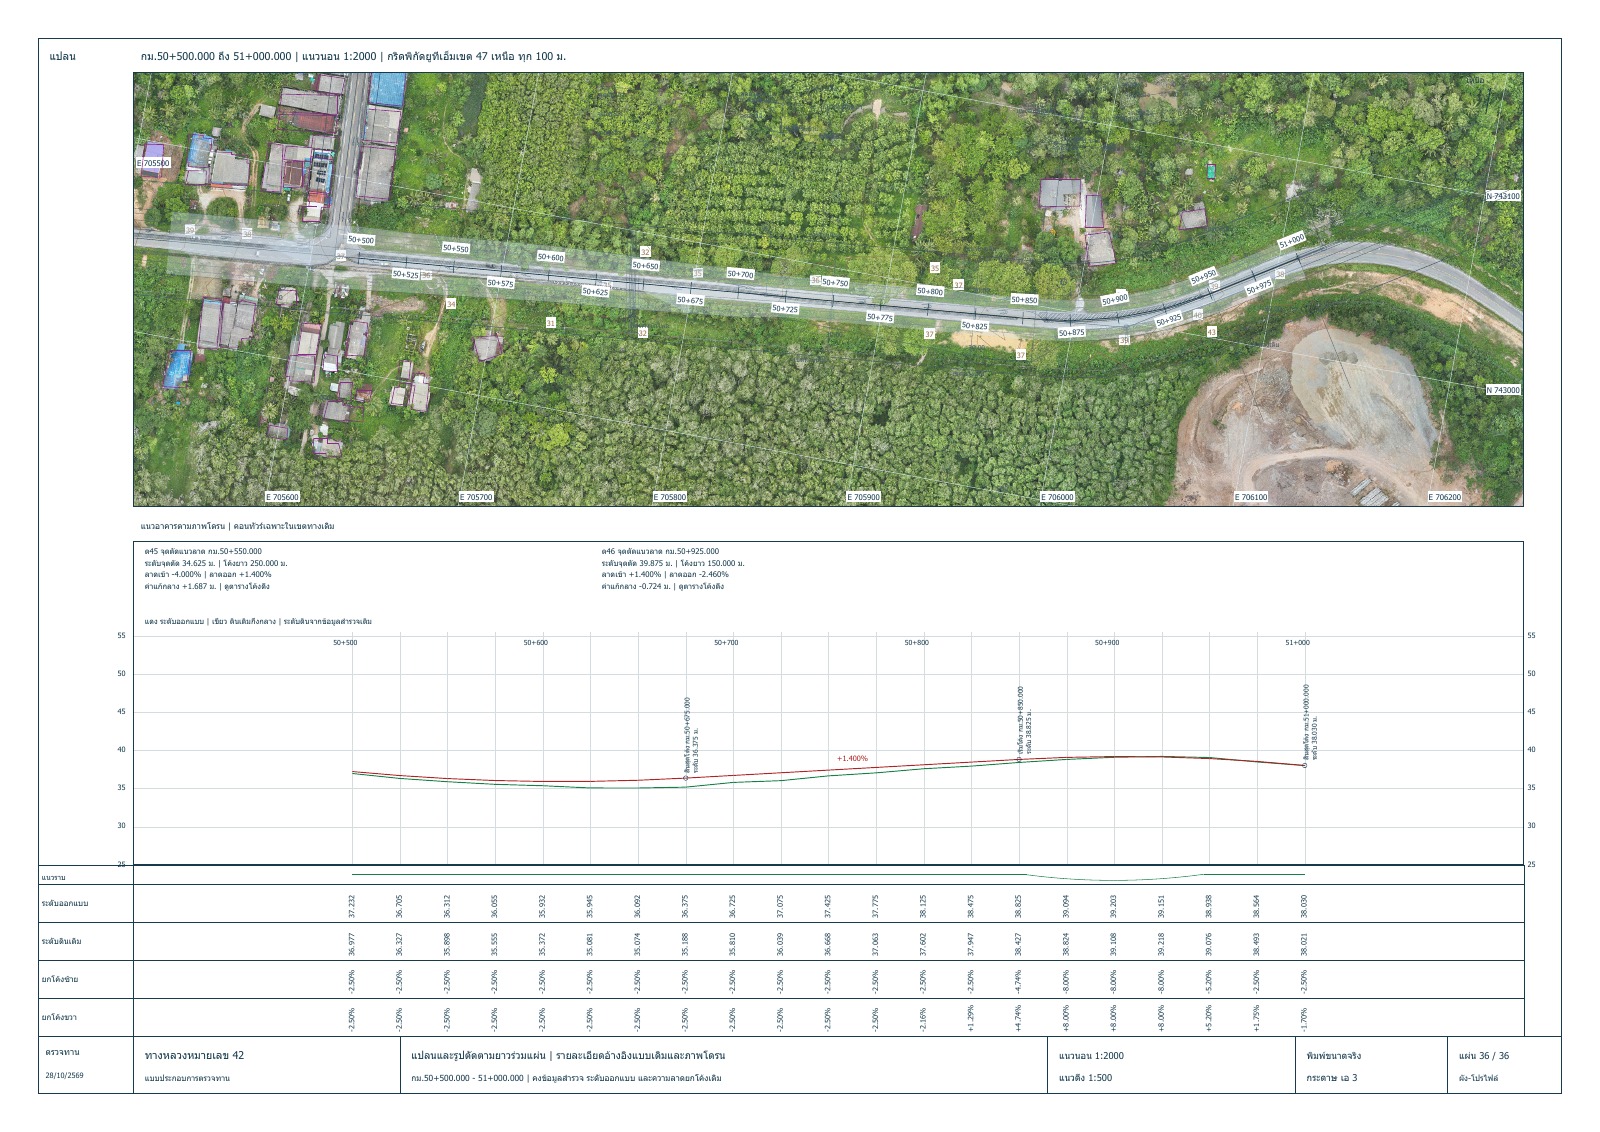Select the 'พิมพ์ขนาดจริง' print note
This screenshot has width=1600, height=1132.
tap(1333, 1055)
